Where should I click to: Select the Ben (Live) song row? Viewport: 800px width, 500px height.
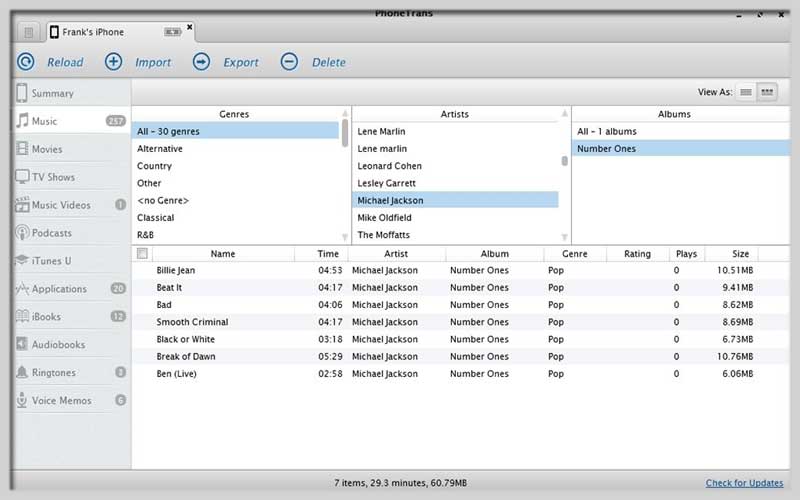[x=460, y=374]
